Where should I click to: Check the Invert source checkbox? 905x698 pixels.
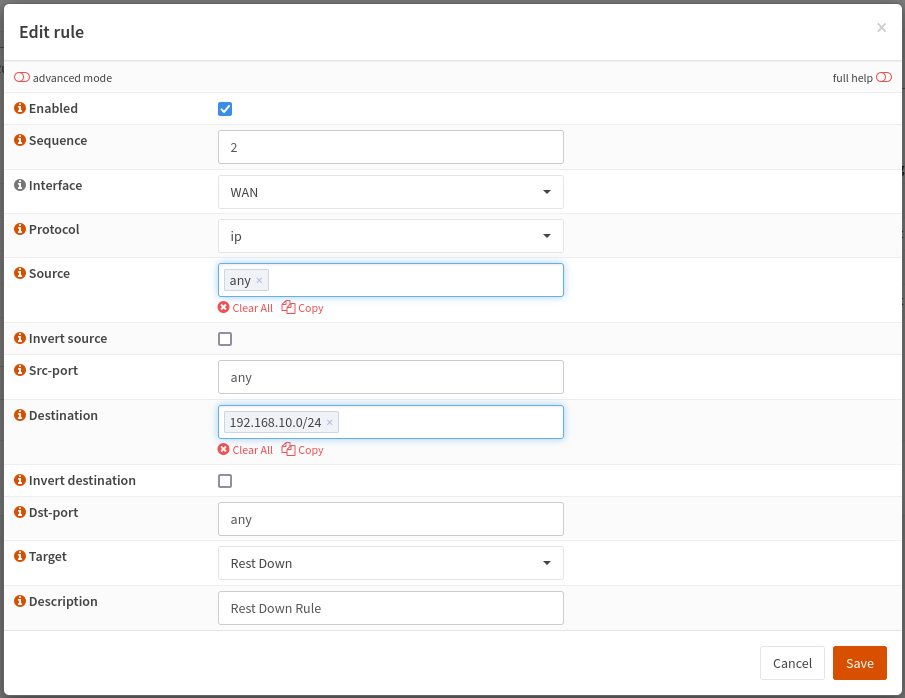(225, 338)
